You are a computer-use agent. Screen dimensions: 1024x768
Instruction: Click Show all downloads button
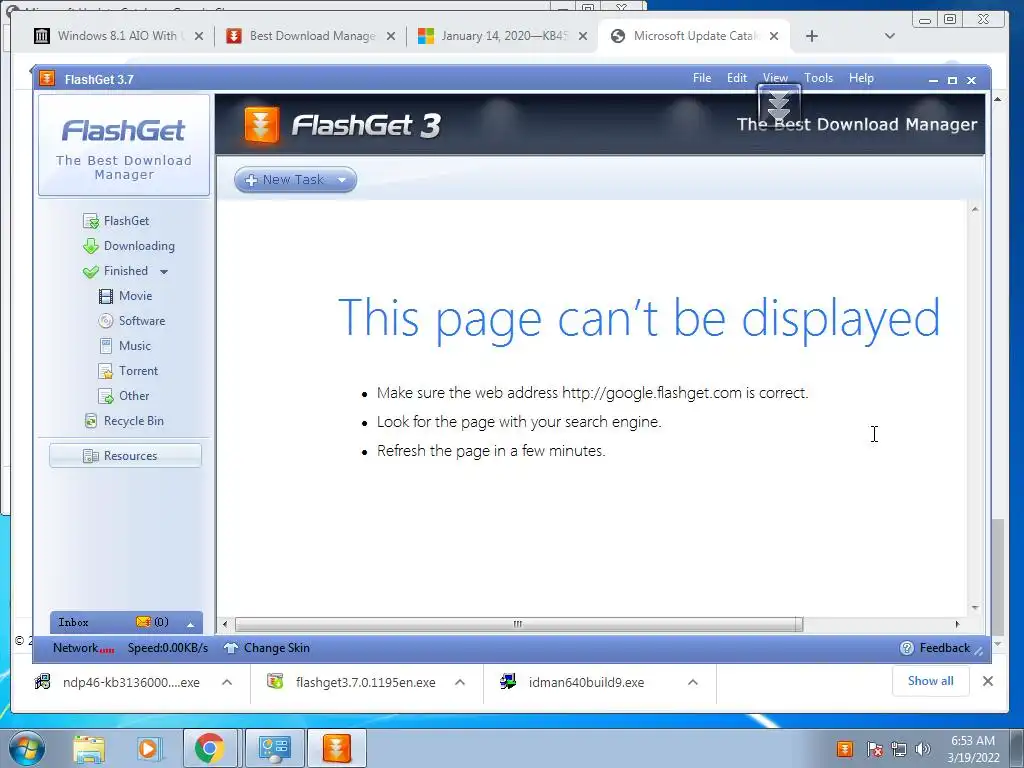pos(931,681)
